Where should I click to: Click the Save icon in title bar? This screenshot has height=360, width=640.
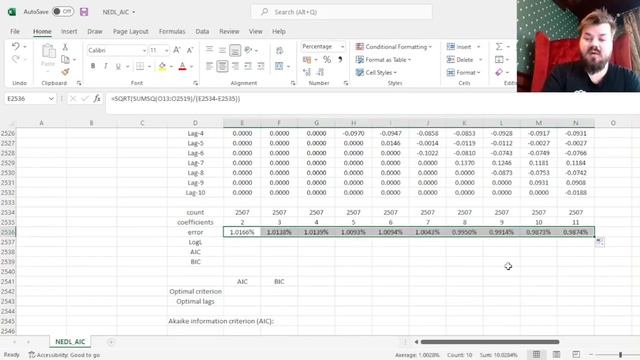(x=84, y=12)
